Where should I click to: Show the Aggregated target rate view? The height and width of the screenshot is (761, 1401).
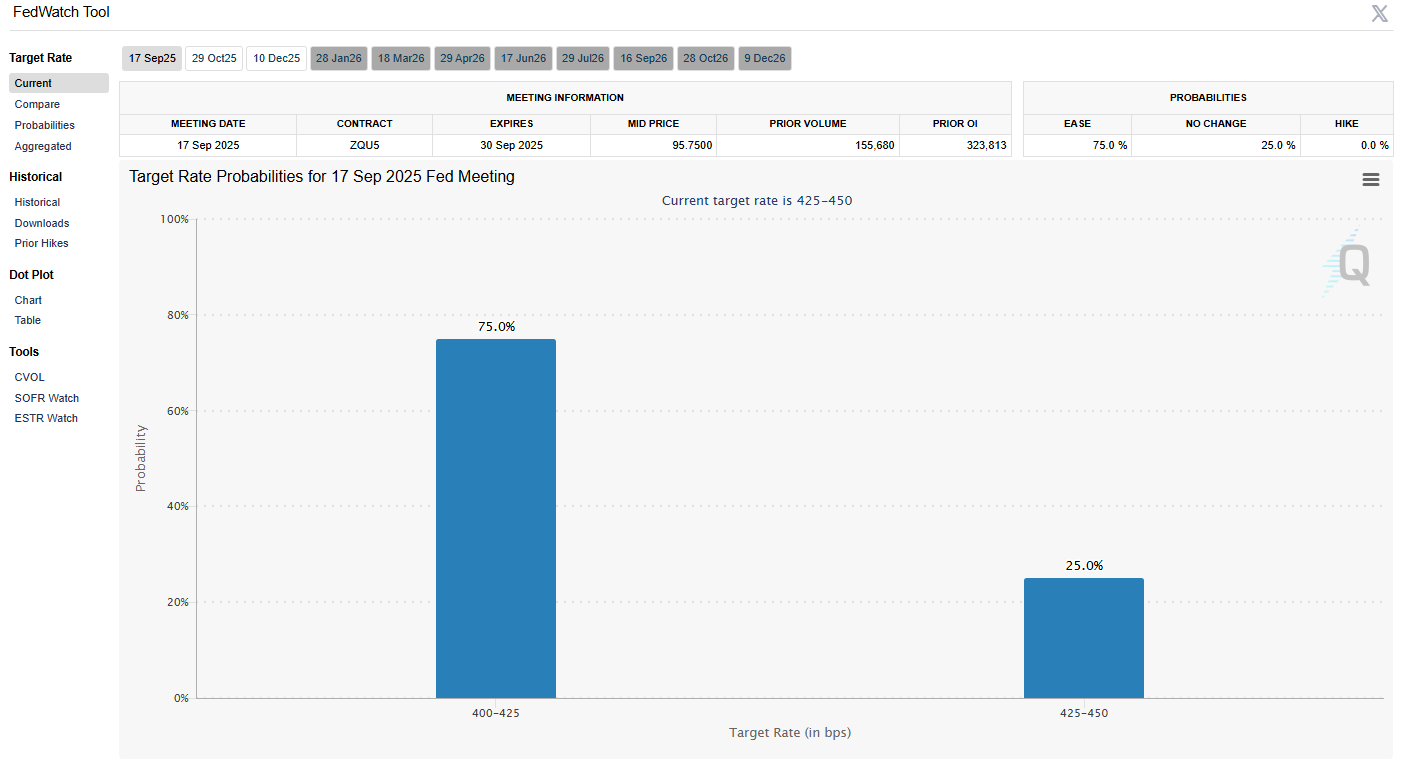[43, 146]
